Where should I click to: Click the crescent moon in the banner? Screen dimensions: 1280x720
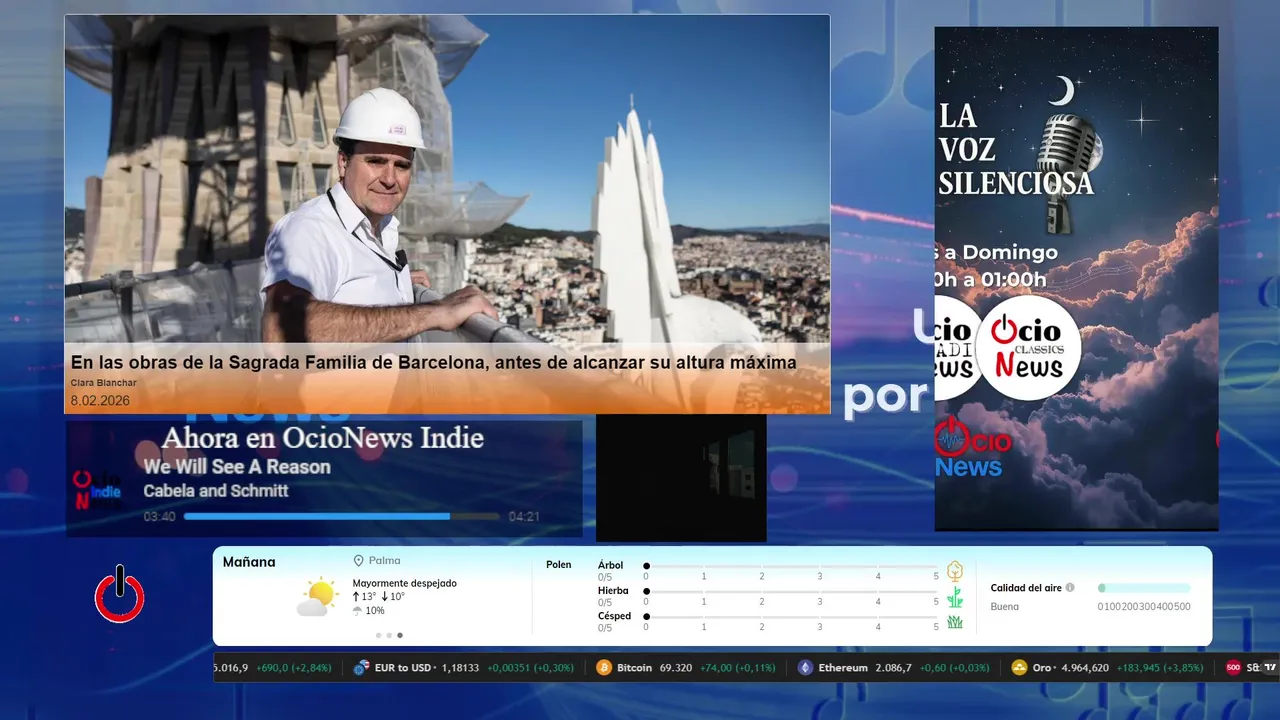tap(1061, 91)
